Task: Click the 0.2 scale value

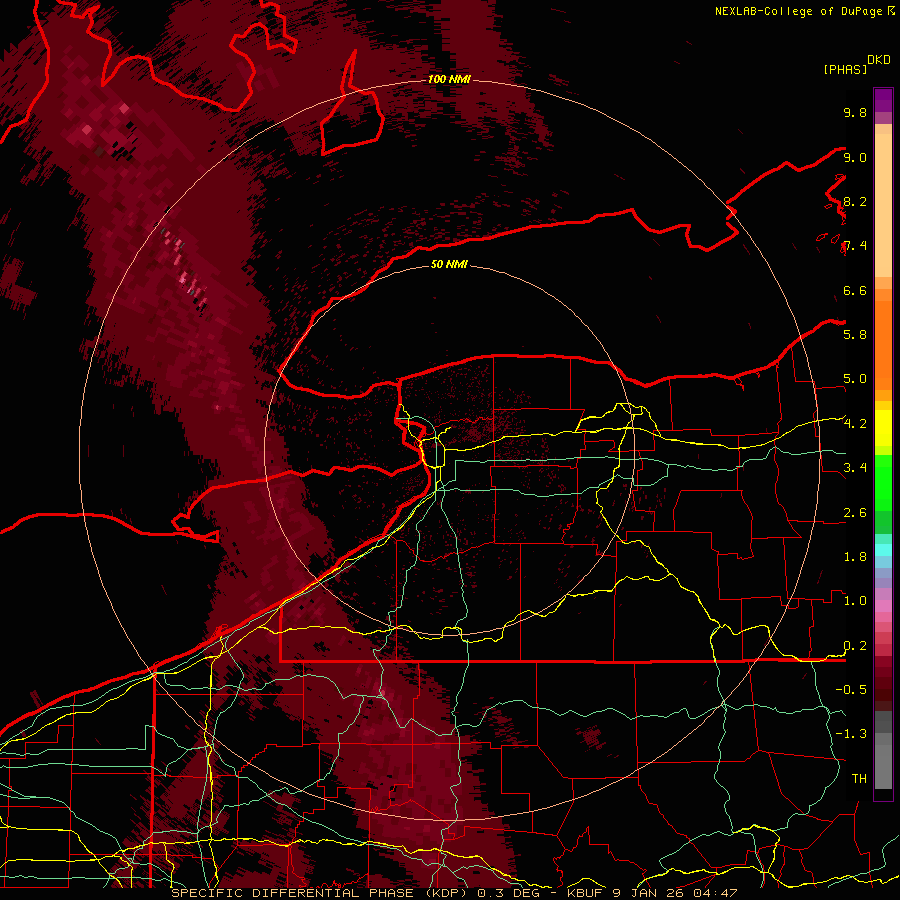Action: (x=855, y=646)
